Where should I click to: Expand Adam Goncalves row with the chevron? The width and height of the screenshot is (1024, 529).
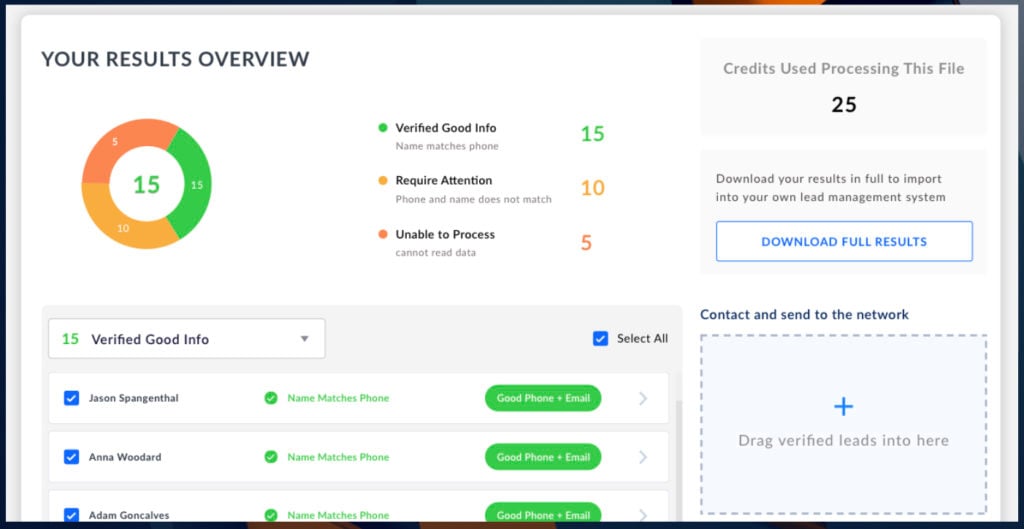click(x=643, y=515)
